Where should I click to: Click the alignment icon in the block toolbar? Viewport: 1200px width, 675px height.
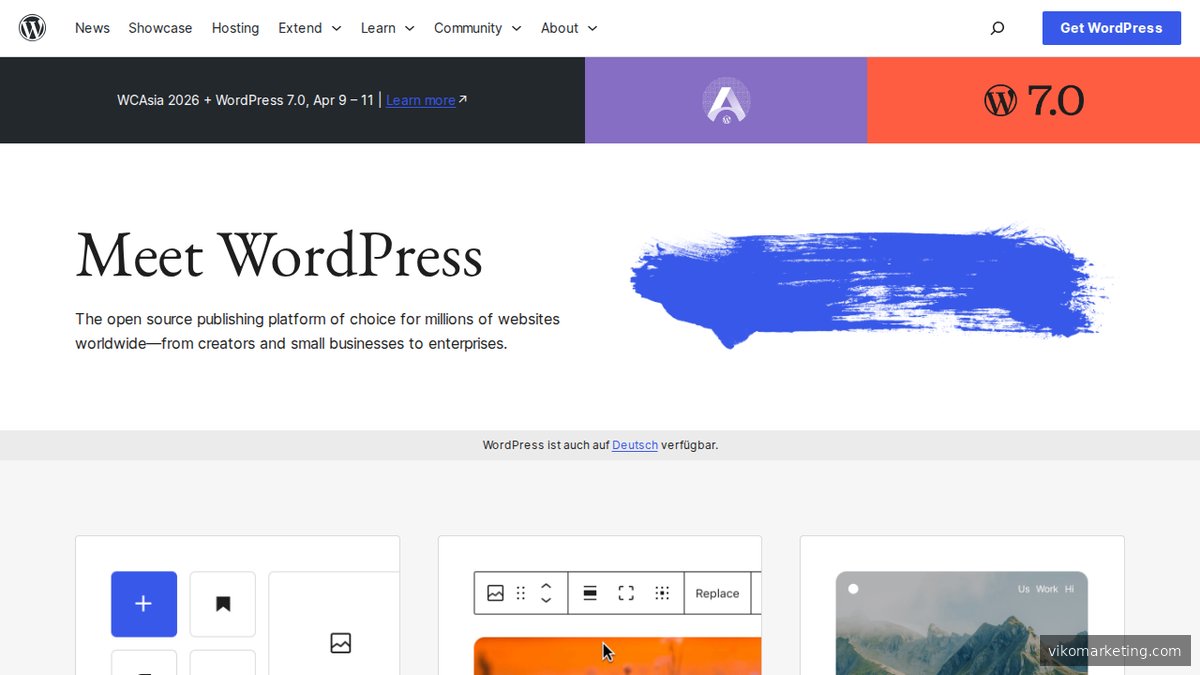pyautogui.click(x=589, y=592)
